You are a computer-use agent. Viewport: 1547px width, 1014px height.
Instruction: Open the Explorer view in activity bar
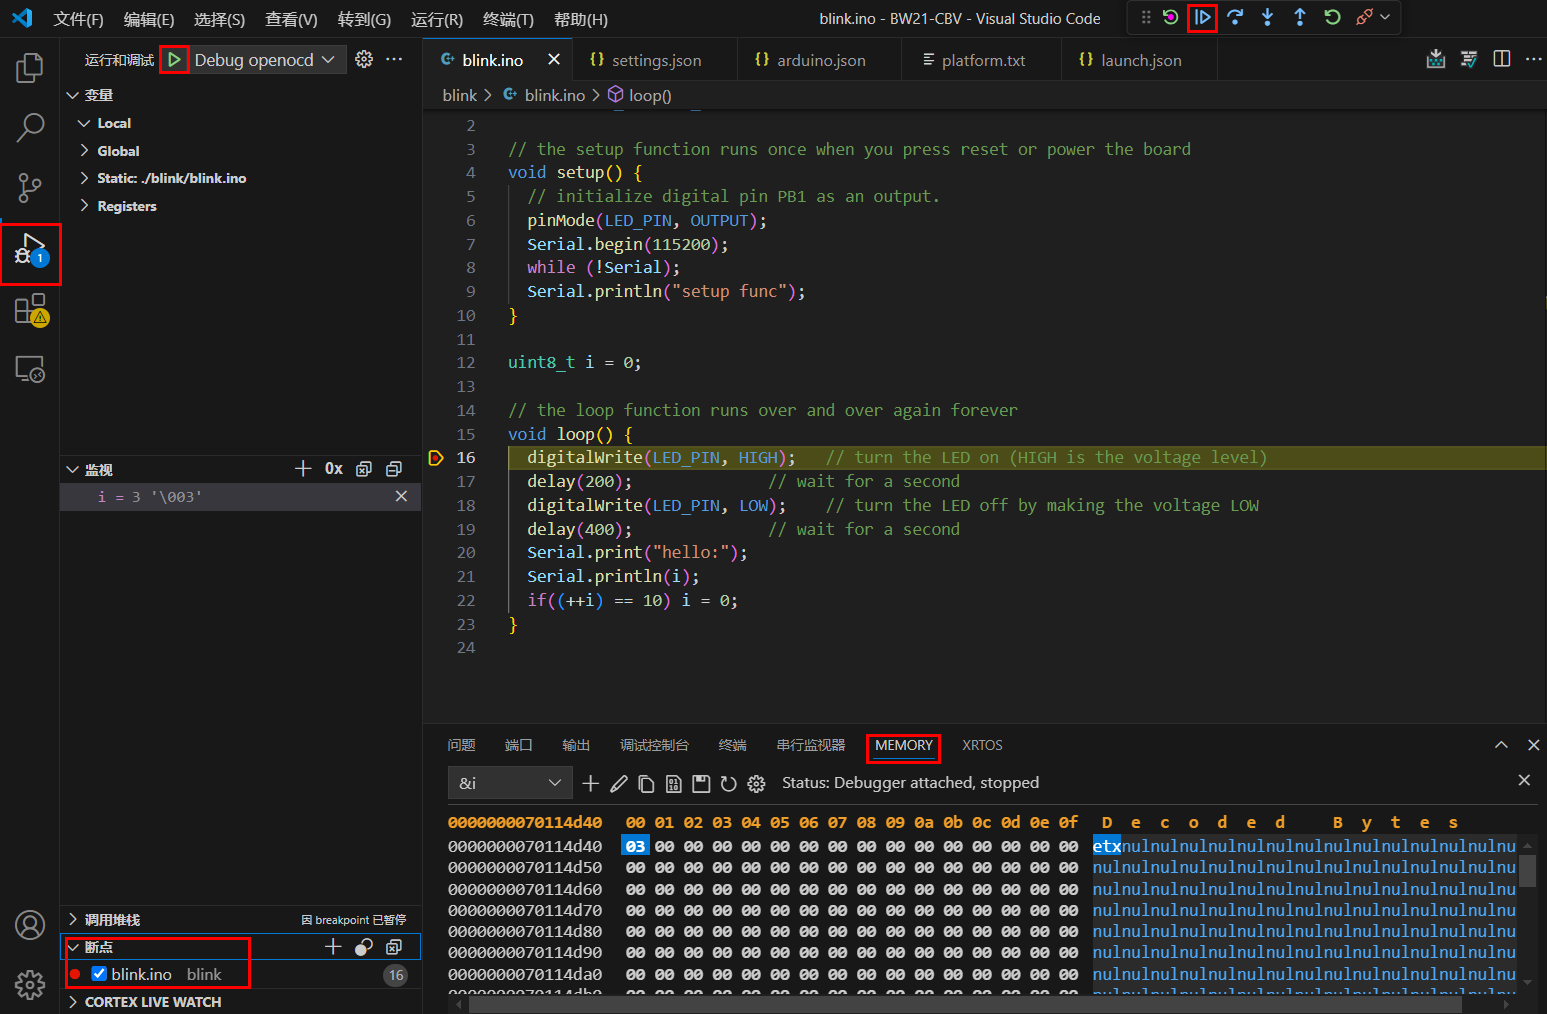point(30,68)
